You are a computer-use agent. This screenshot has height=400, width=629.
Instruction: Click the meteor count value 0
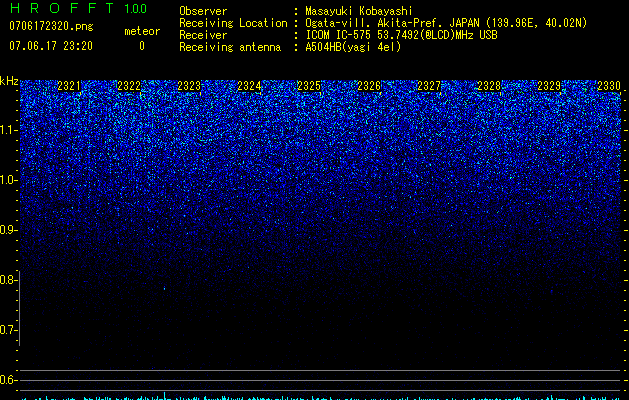(142, 46)
